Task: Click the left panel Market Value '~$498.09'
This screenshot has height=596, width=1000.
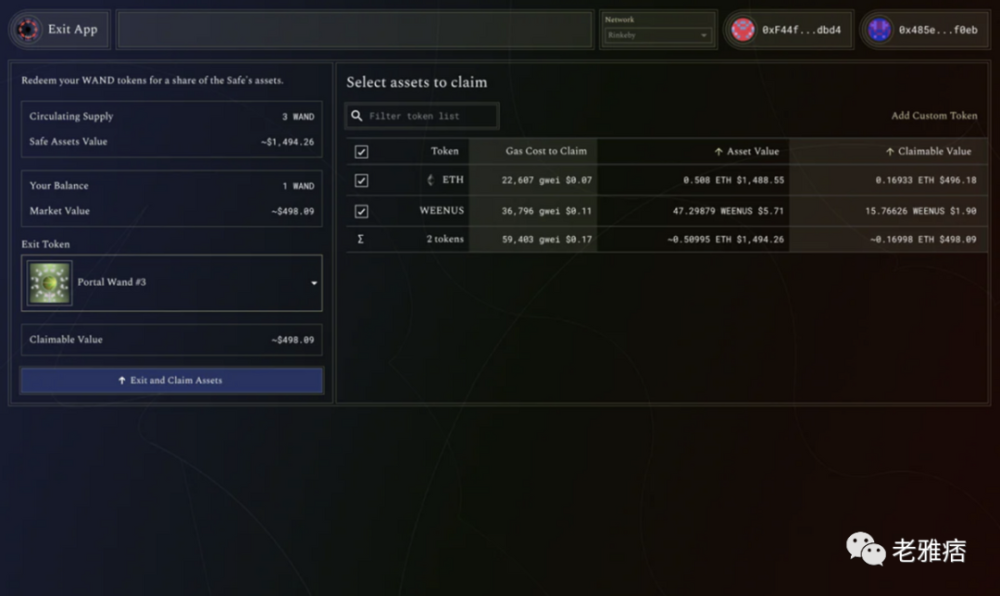Action: point(292,211)
